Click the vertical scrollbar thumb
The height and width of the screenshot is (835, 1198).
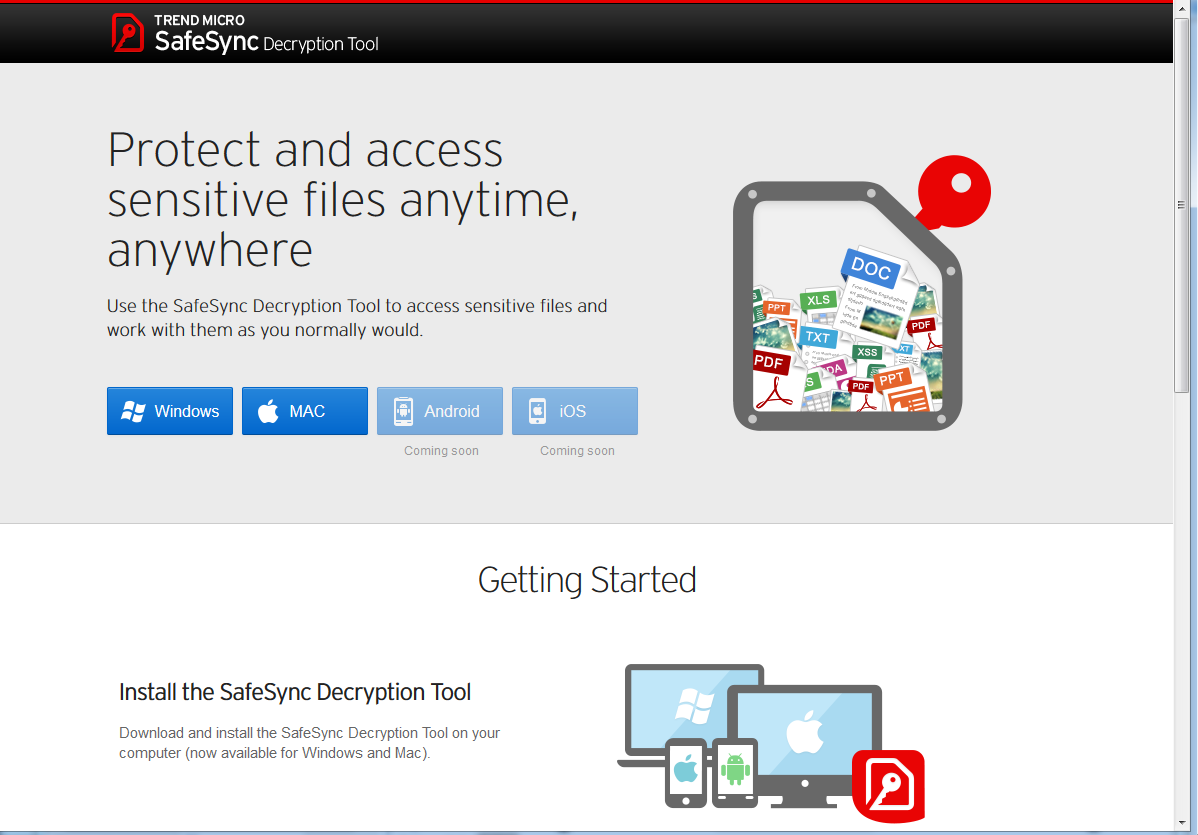(x=1184, y=300)
